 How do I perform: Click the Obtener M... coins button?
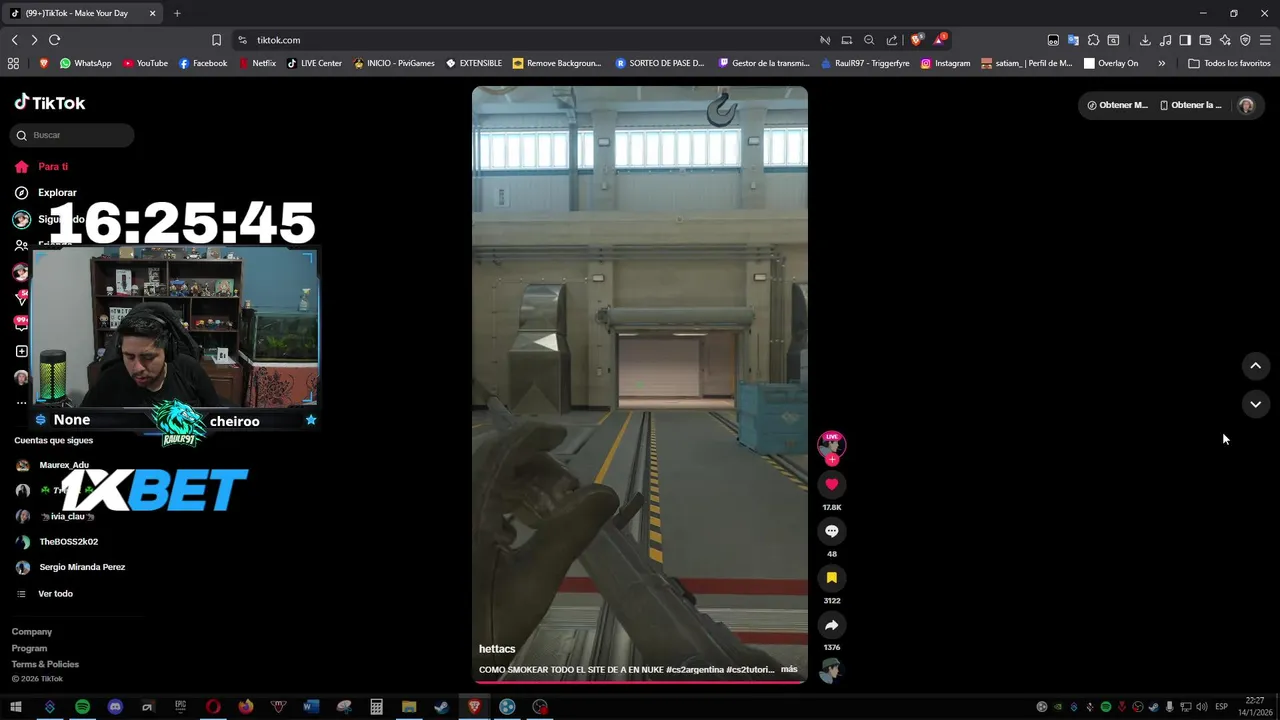click(1117, 105)
